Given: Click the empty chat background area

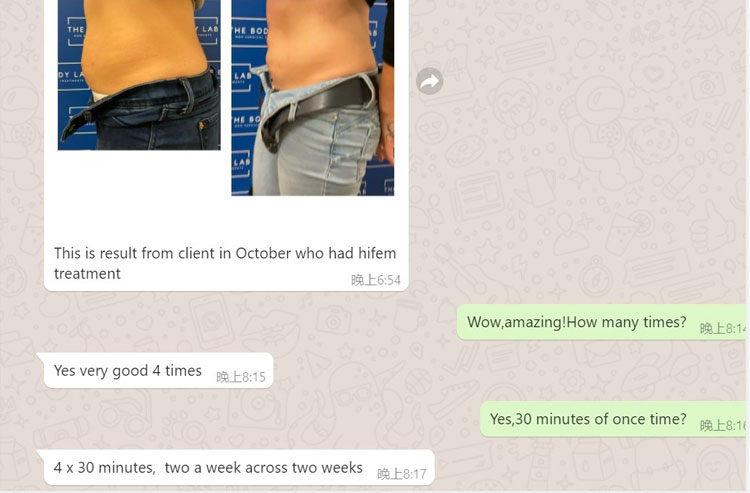Looking at the screenshot, I should pyautogui.click(x=574, y=167).
